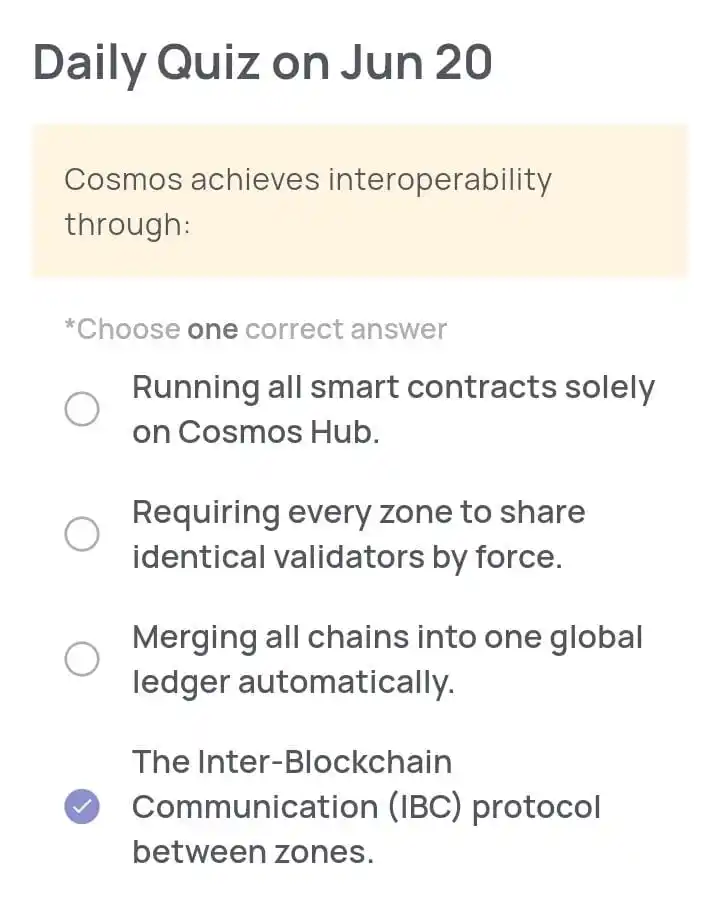Choose 'Requiring every zone to share identical validators'
Screen dimensions: 720x900
pyautogui.click(x=82, y=534)
